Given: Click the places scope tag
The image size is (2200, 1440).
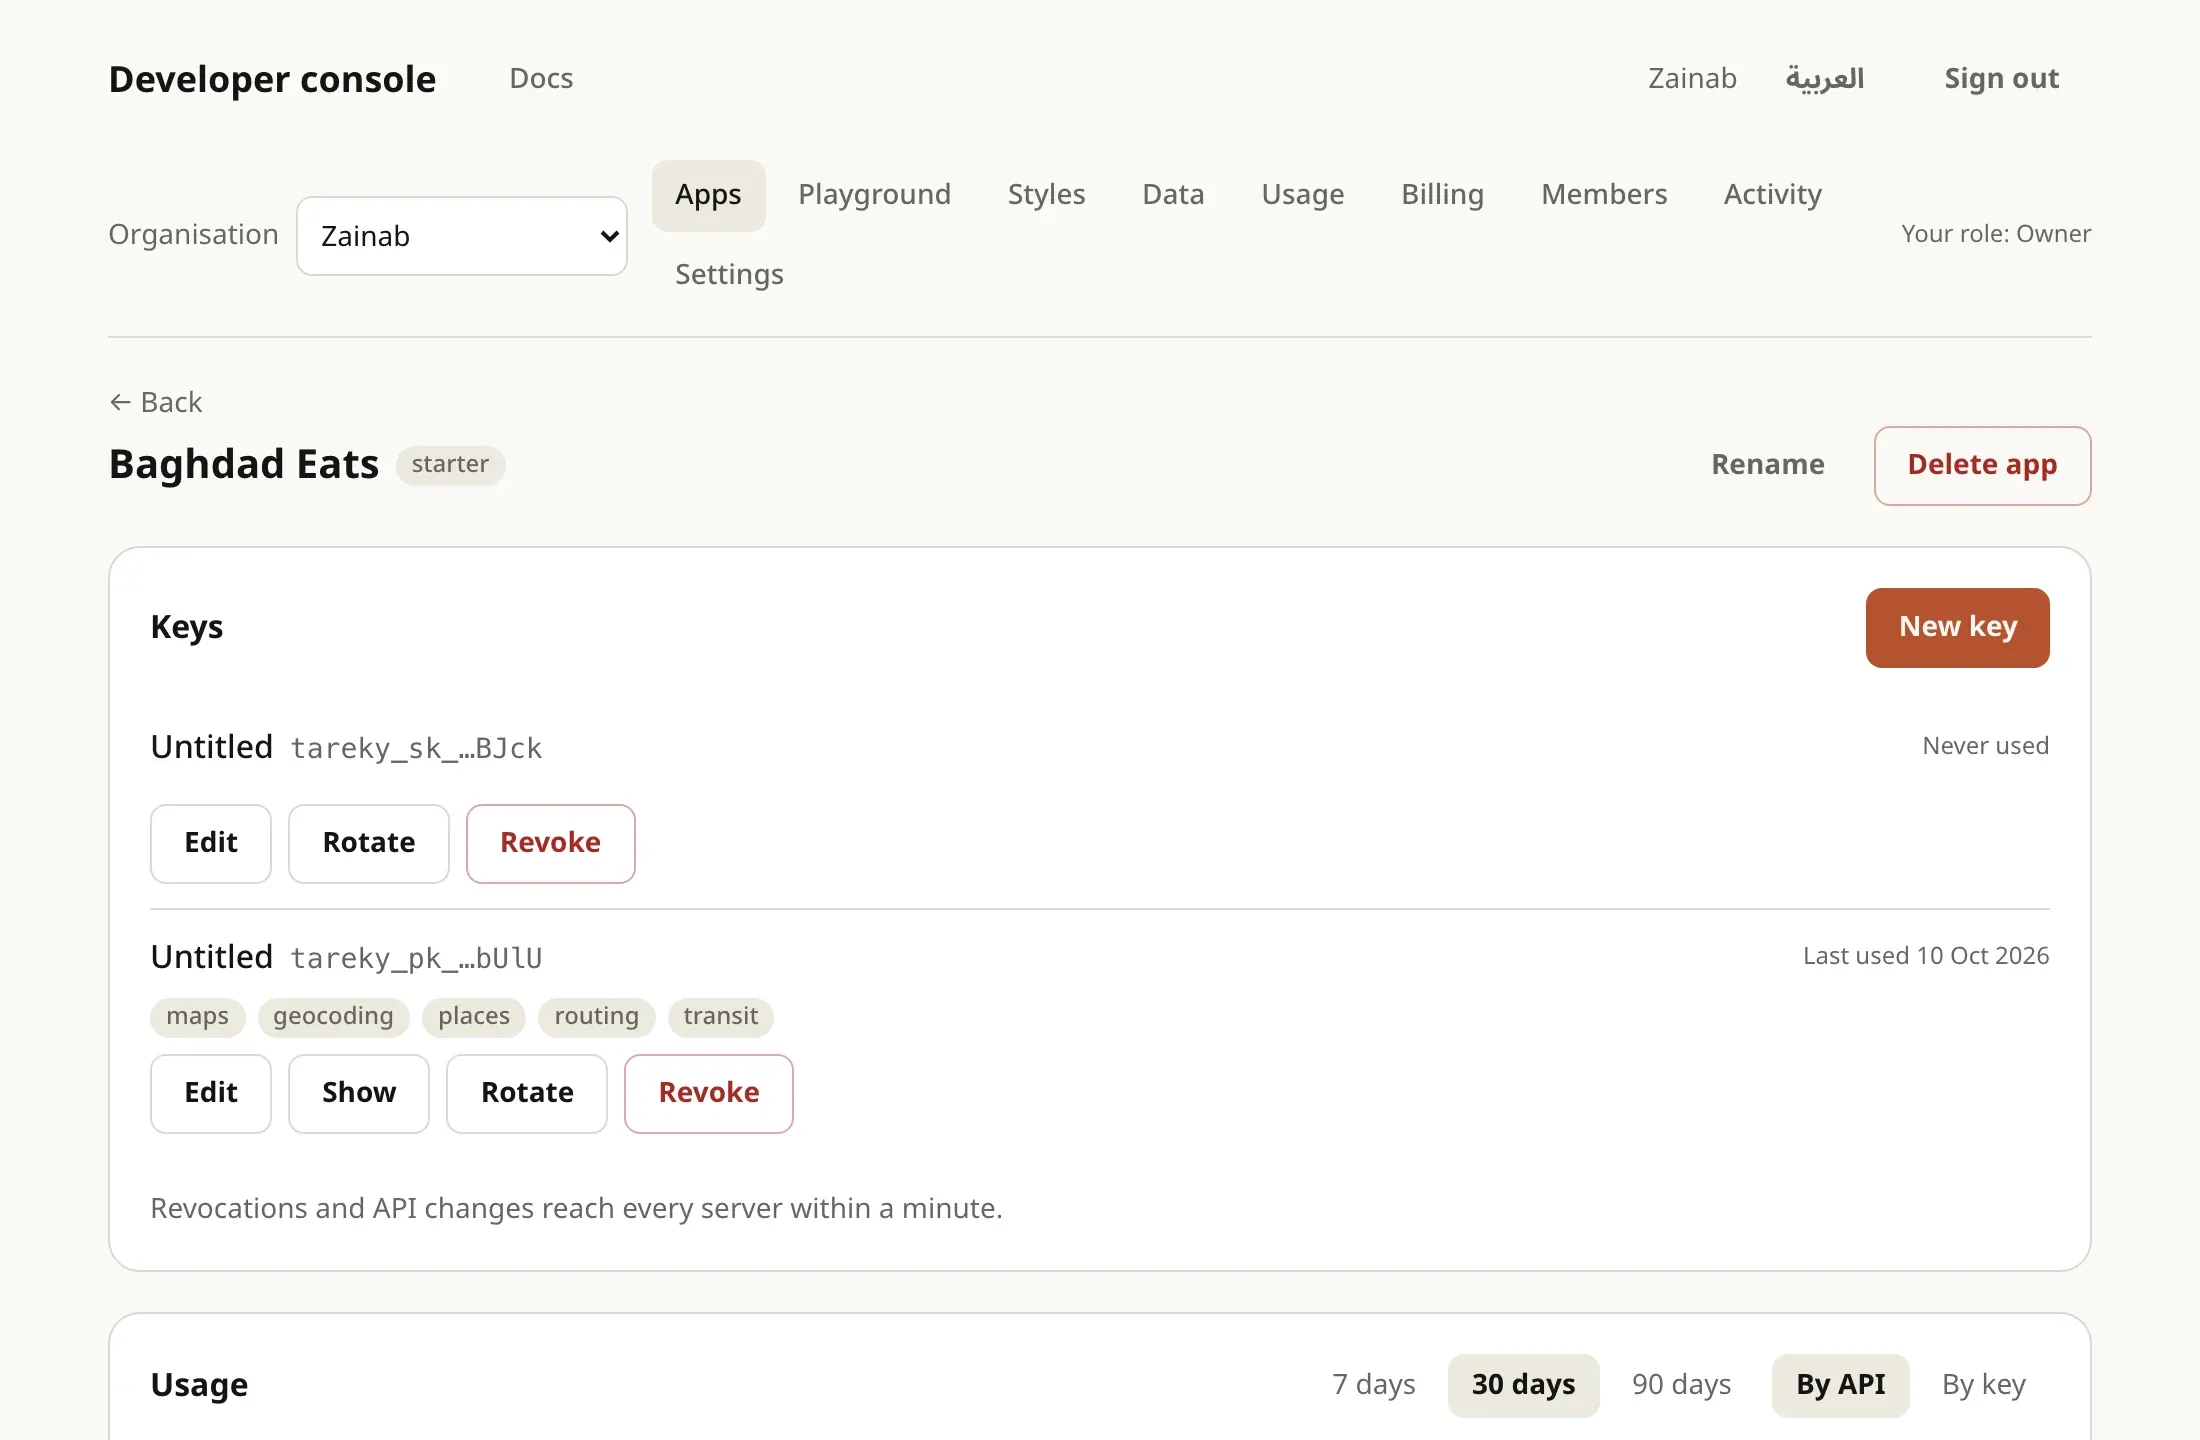Looking at the screenshot, I should (474, 1017).
